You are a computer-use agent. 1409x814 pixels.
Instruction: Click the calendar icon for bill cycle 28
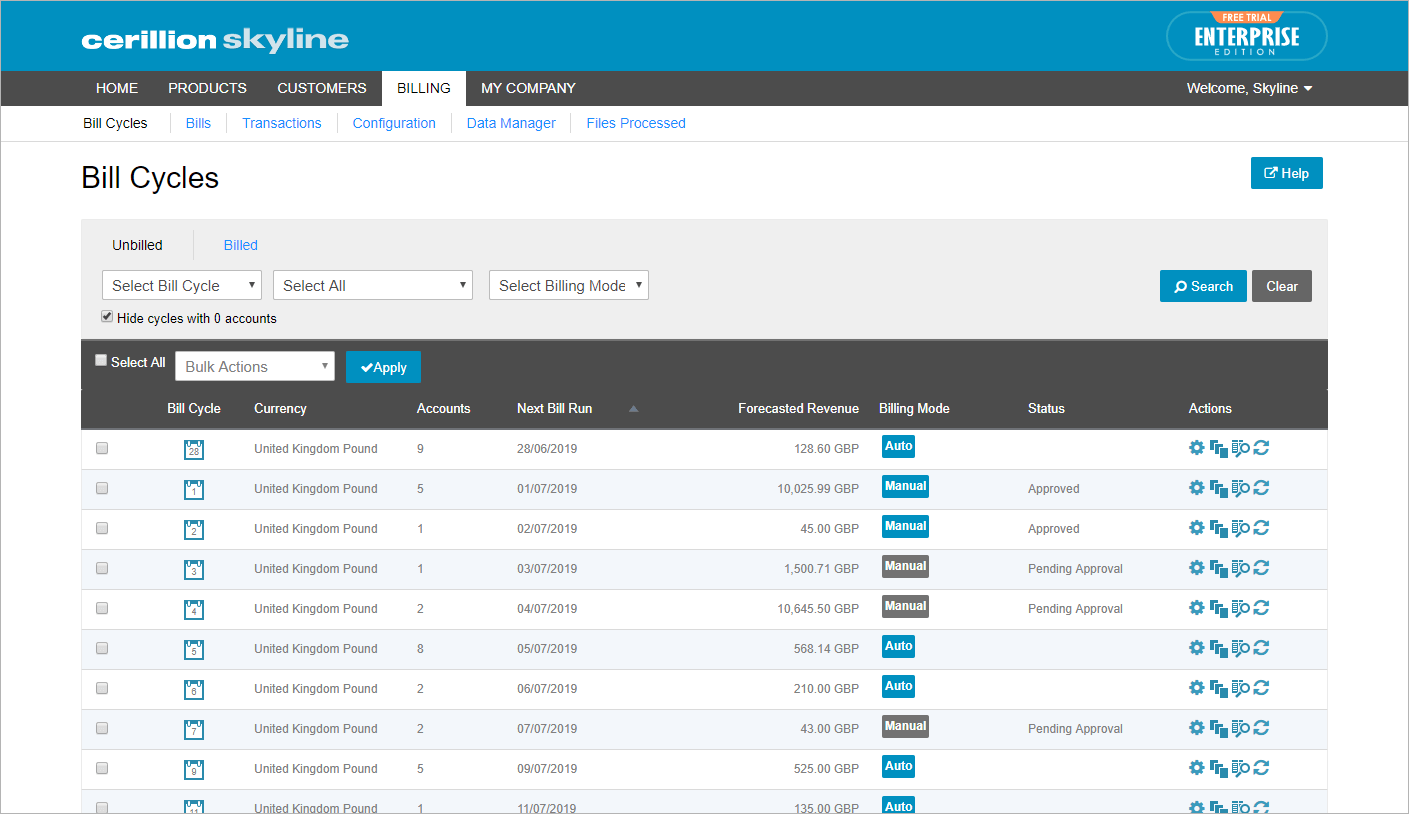[x=194, y=449]
